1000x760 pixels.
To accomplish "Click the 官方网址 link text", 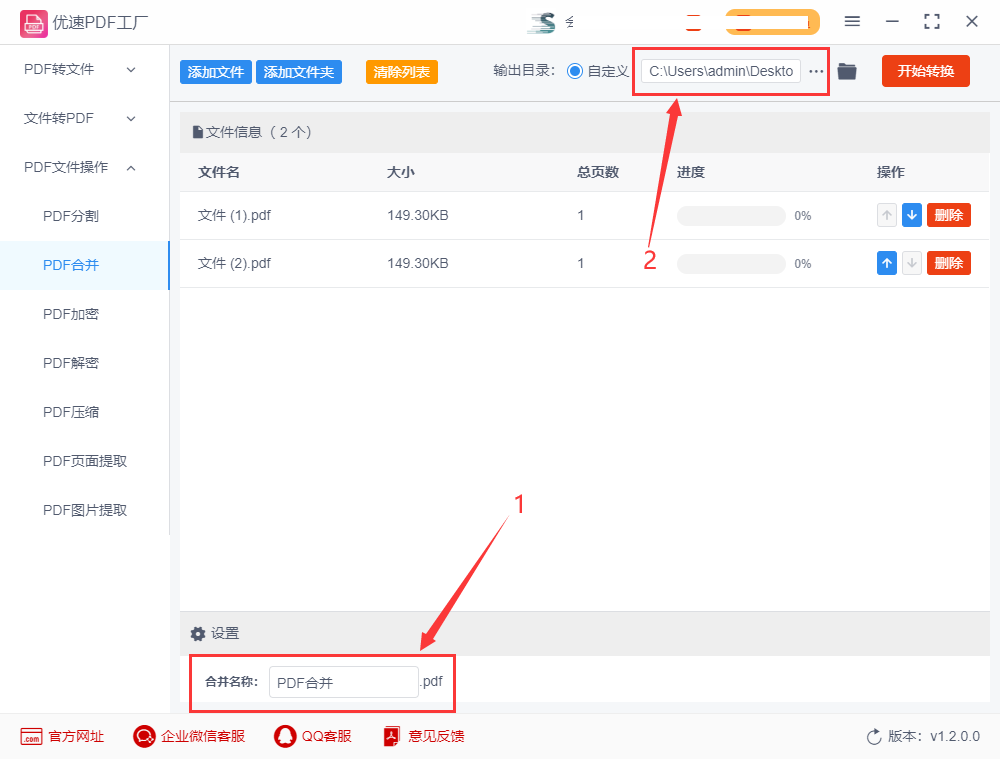I will [x=76, y=736].
